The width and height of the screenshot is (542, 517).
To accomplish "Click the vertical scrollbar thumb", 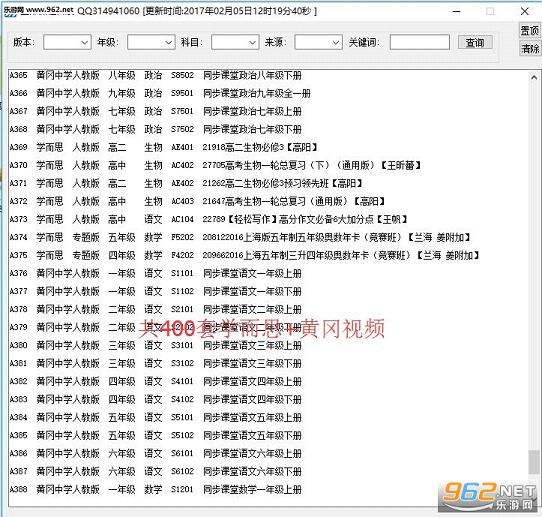I will 534,462.
